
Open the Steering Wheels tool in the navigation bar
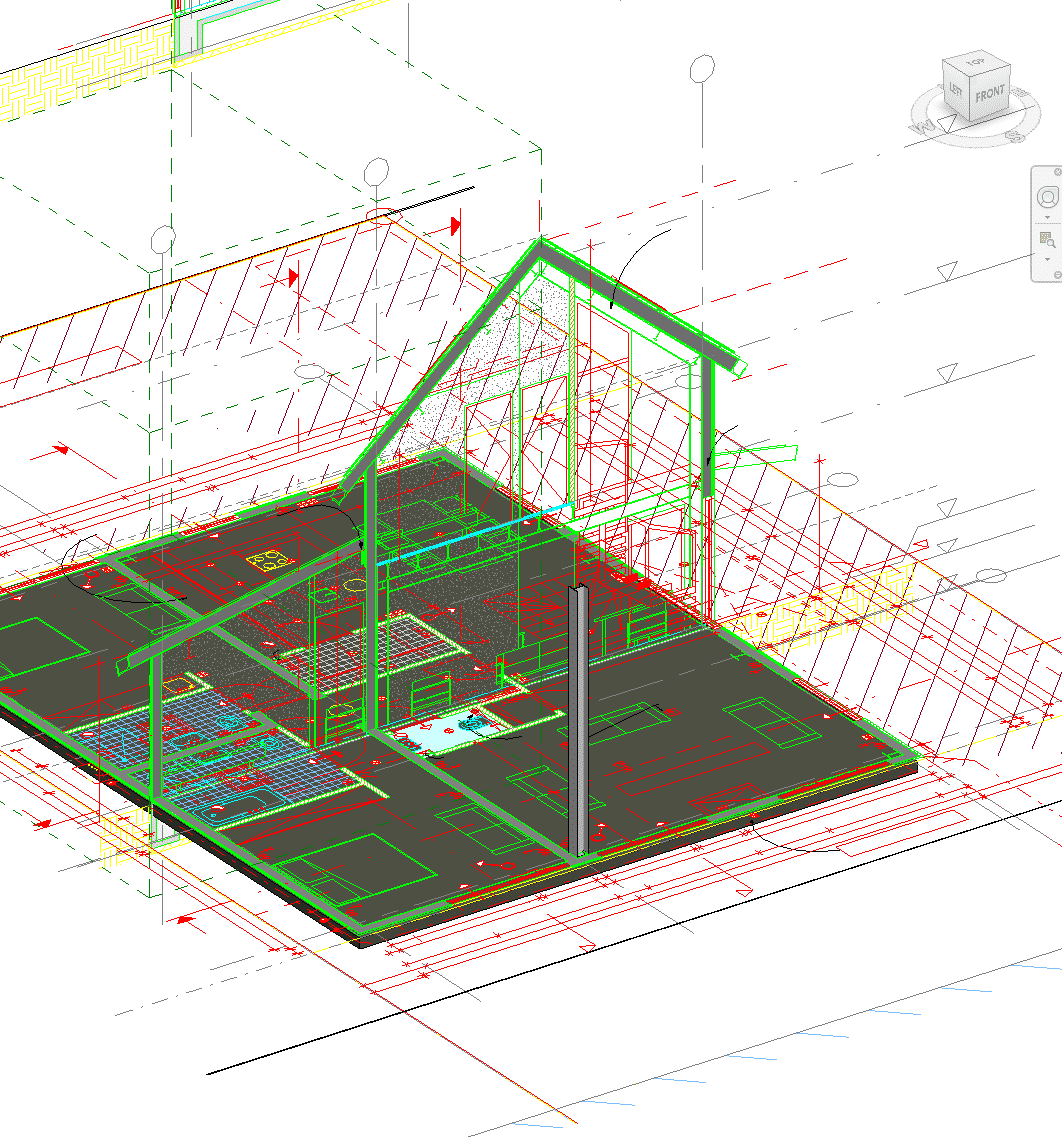1047,197
